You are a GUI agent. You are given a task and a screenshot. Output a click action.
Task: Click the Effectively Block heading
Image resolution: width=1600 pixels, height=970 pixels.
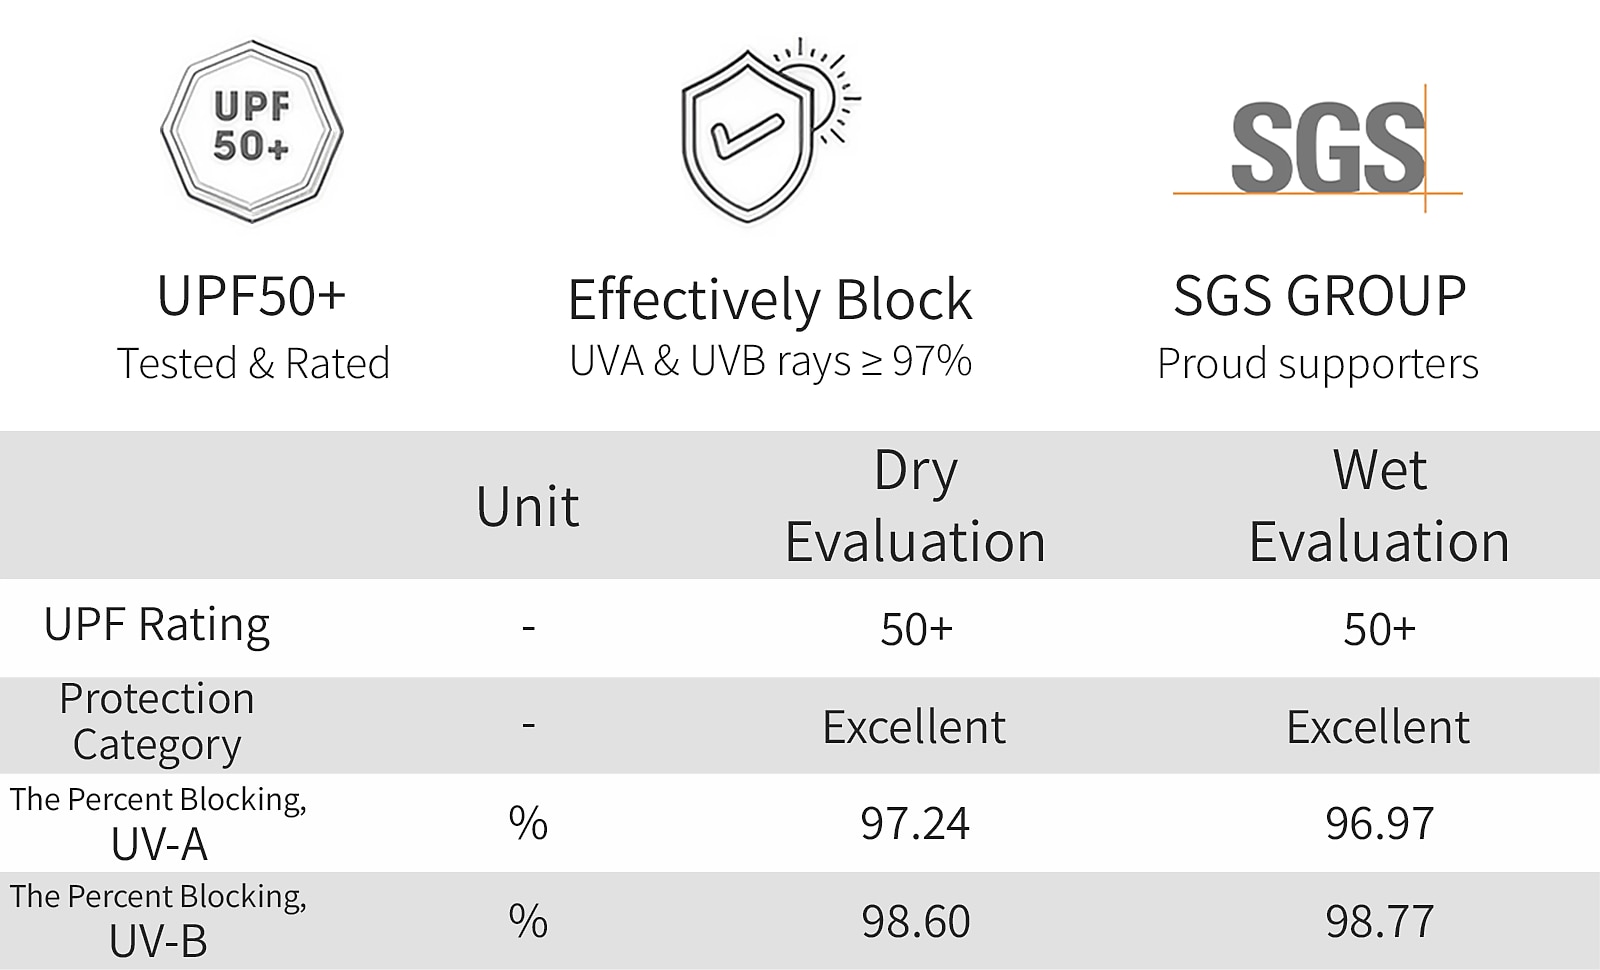click(770, 300)
